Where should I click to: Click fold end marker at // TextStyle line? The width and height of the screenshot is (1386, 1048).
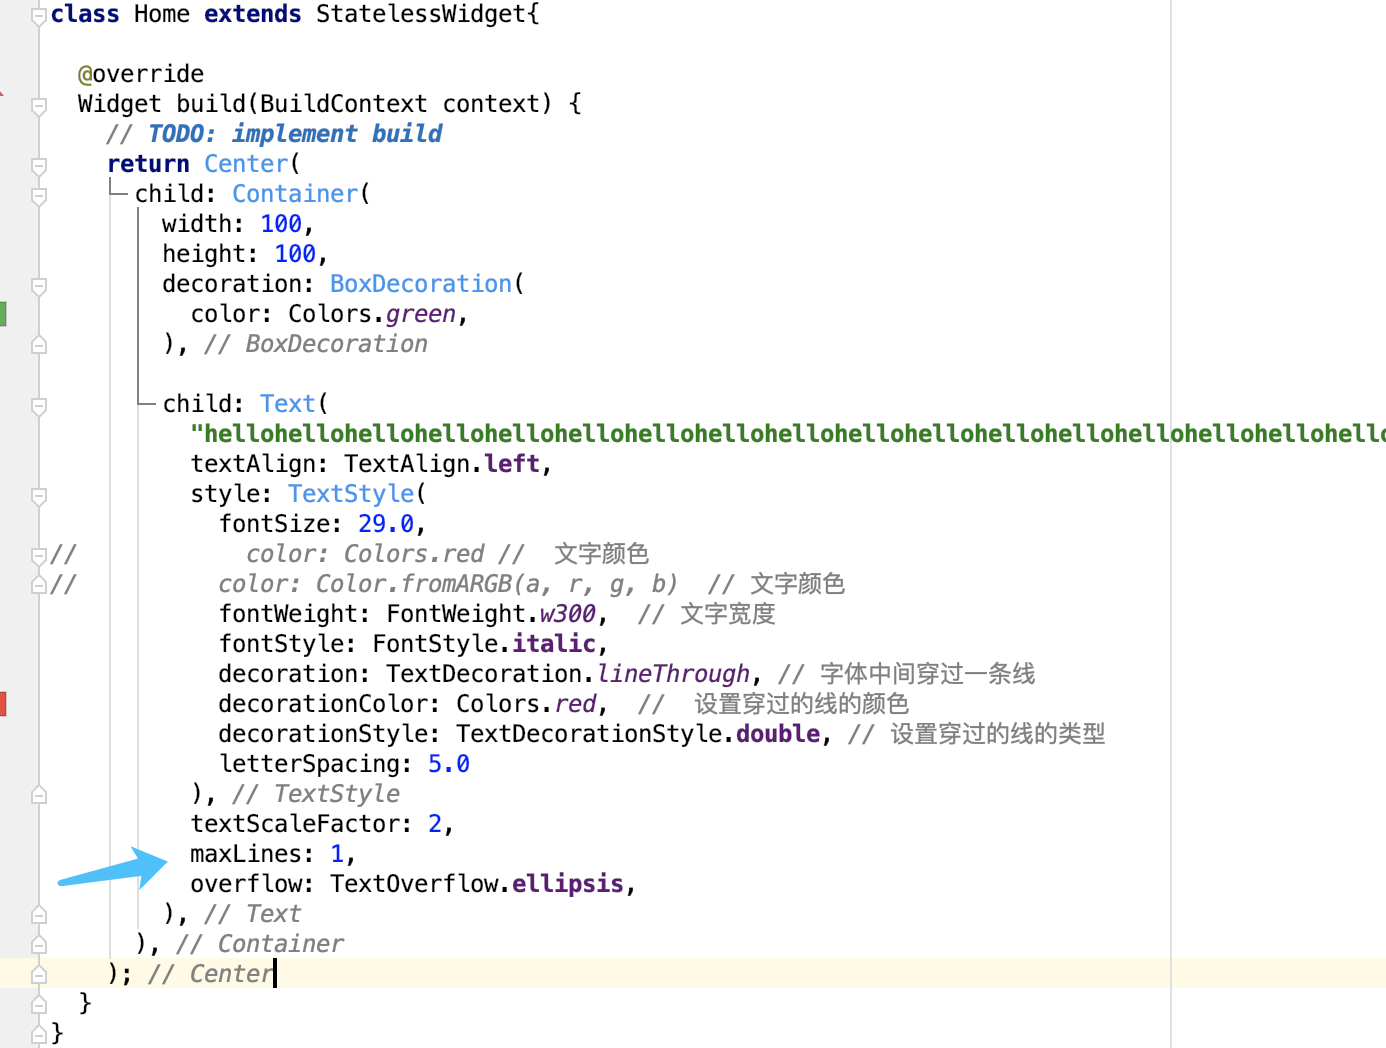tap(39, 795)
